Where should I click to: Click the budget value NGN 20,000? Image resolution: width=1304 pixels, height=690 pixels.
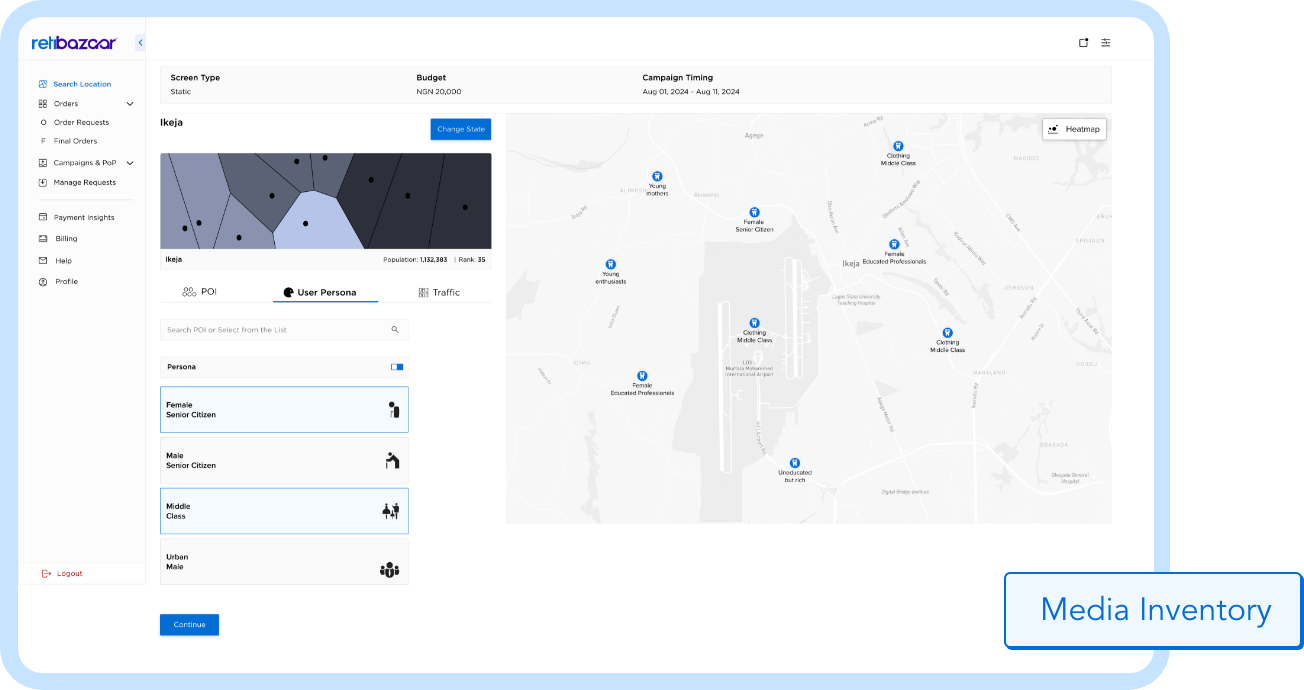click(x=439, y=91)
